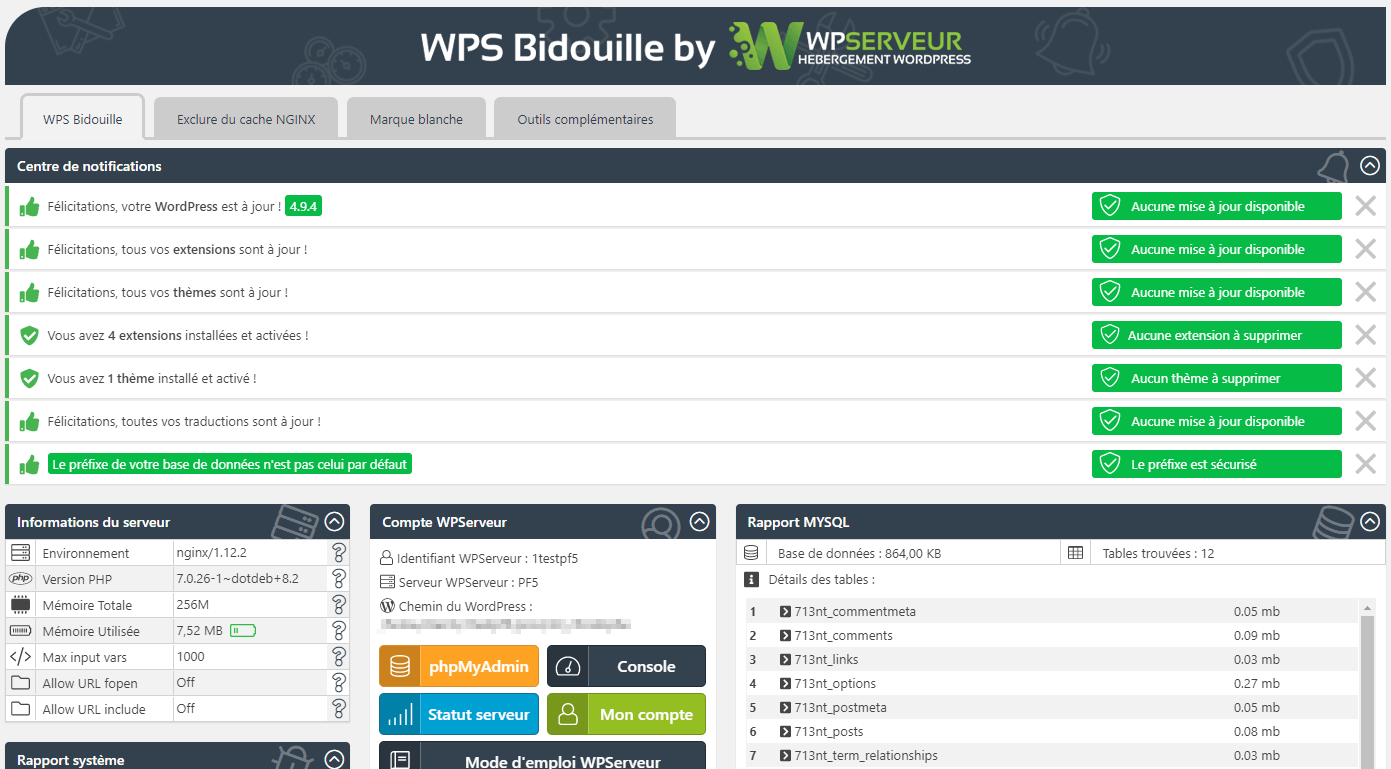Open phpMyAdmin
This screenshot has width=1391, height=769.
pos(459,666)
